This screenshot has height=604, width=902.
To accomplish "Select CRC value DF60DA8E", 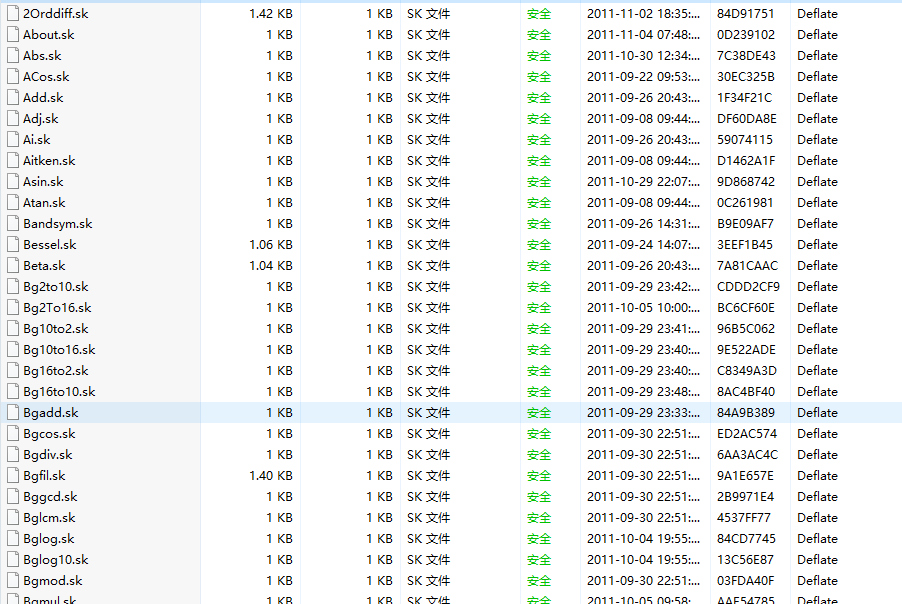I will pyautogui.click(x=747, y=118).
